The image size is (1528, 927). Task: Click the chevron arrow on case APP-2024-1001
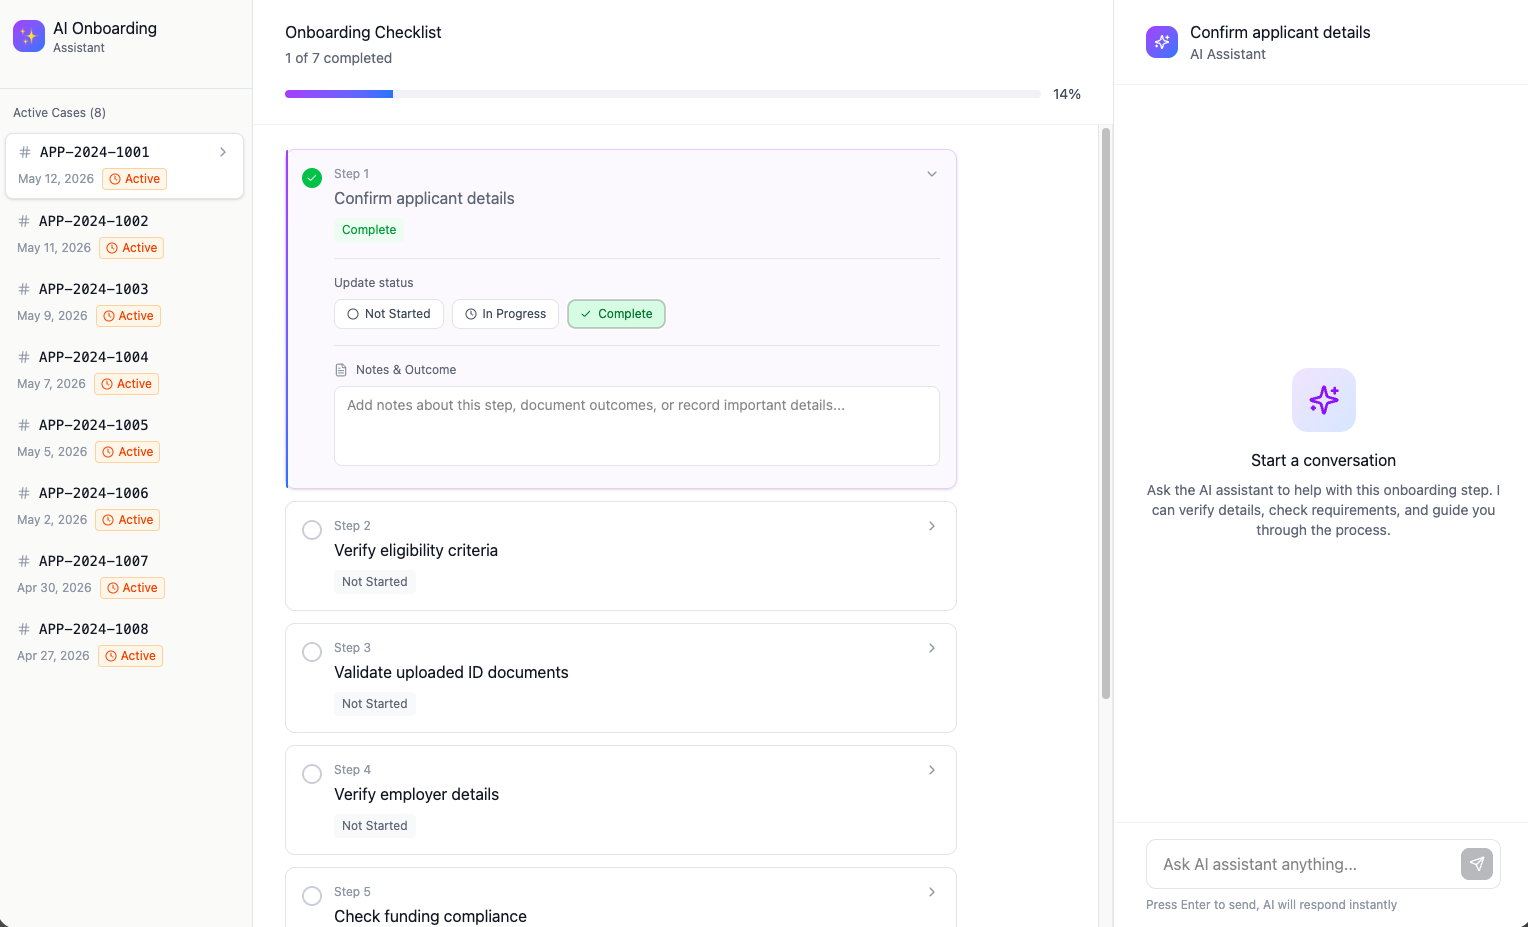(223, 152)
